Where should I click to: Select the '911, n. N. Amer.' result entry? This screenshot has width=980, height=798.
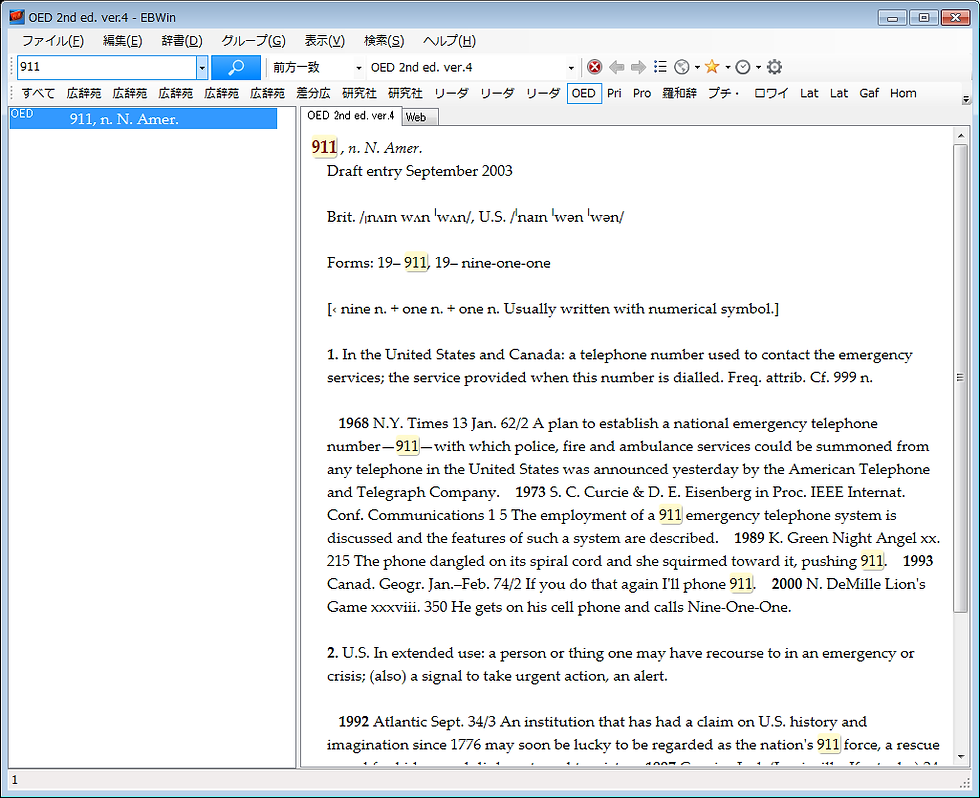[143, 119]
